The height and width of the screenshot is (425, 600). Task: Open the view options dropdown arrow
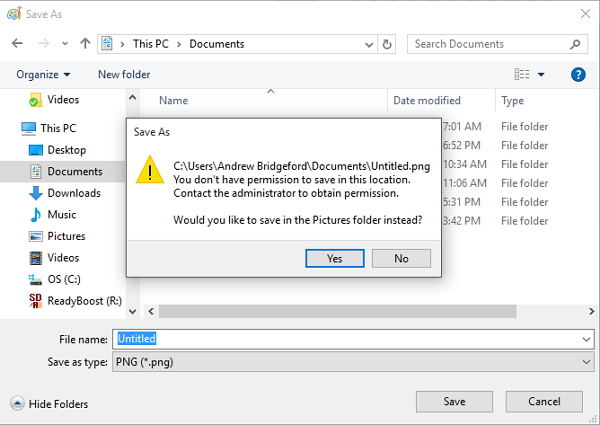pos(541,74)
